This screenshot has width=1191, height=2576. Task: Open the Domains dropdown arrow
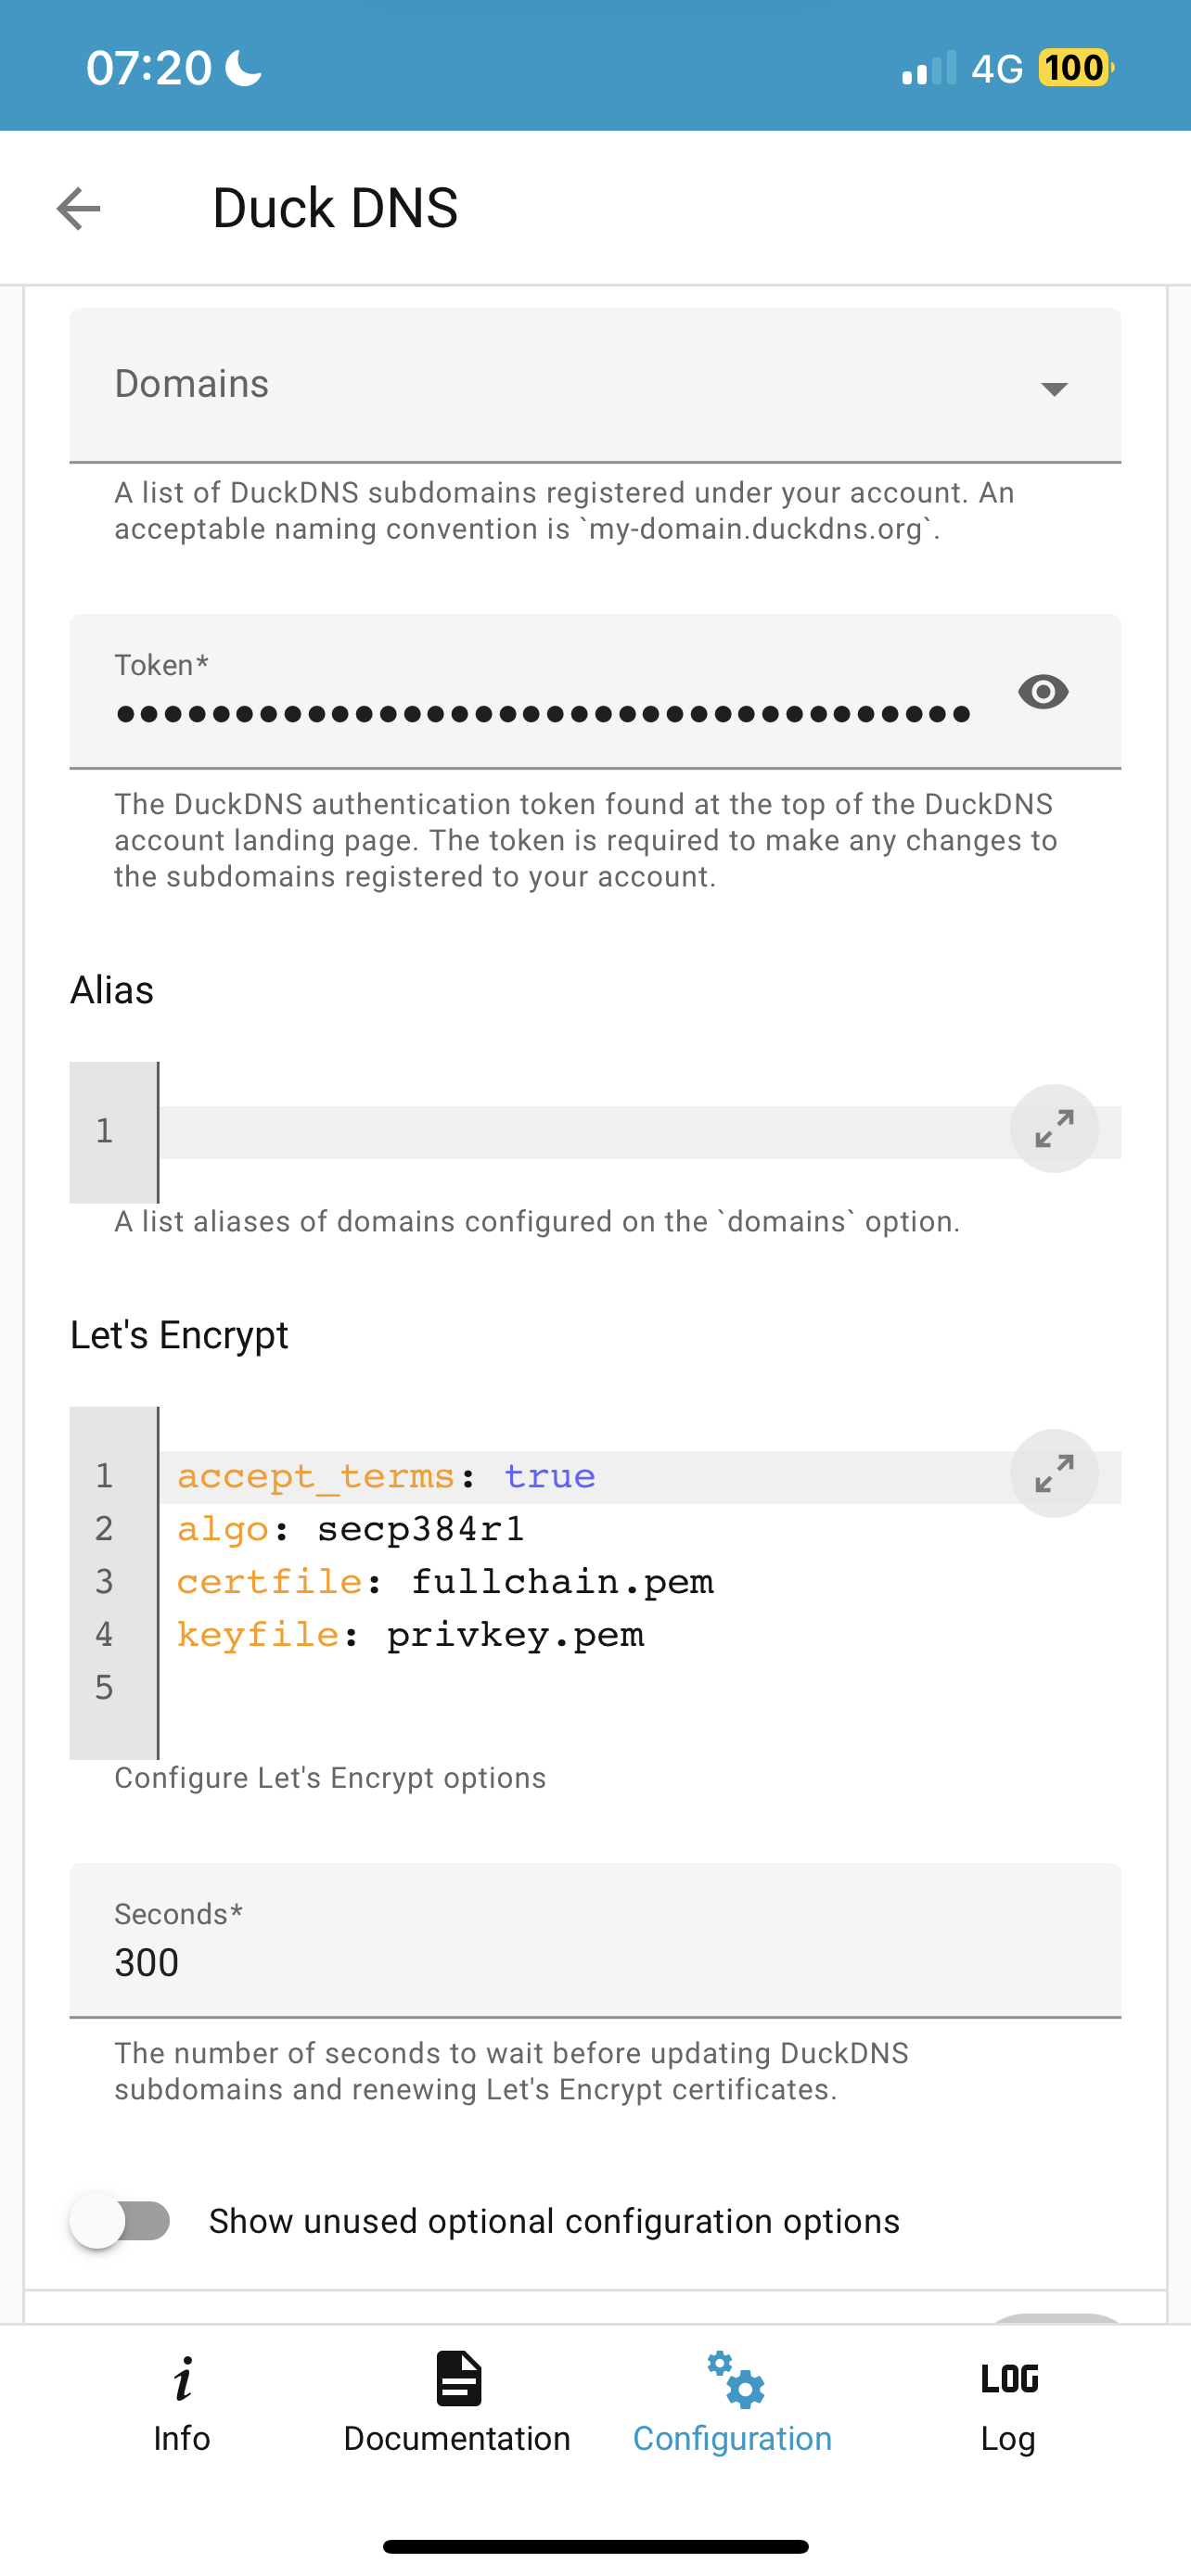1054,388
